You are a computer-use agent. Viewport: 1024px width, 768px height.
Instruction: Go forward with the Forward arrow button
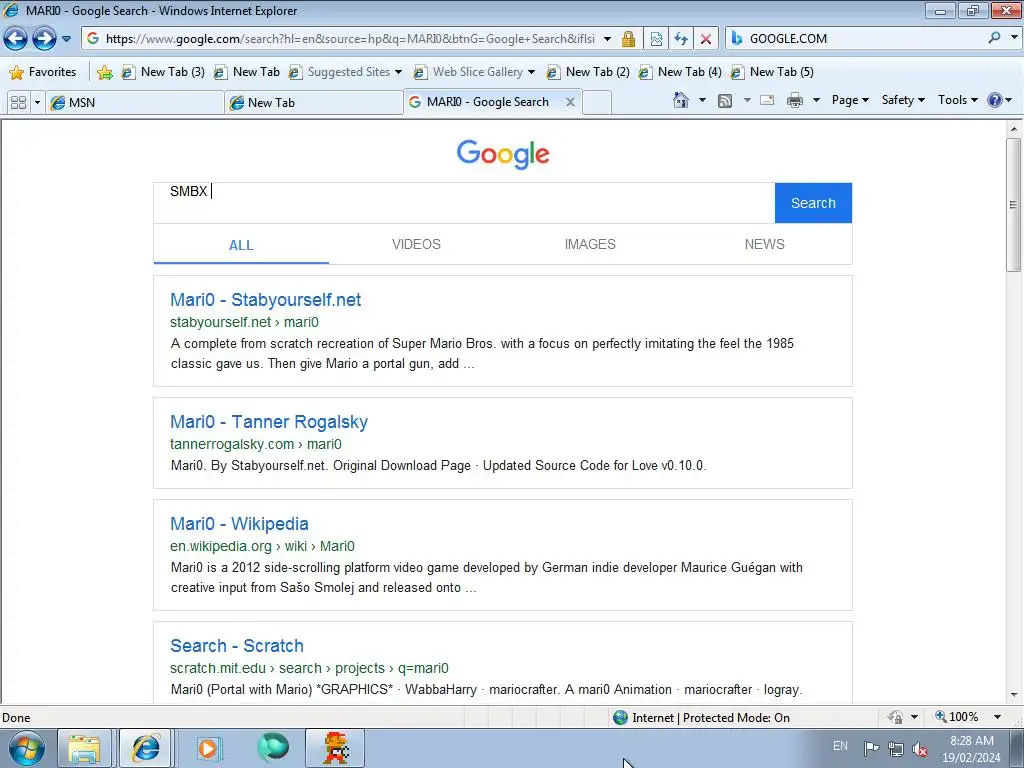coord(44,39)
